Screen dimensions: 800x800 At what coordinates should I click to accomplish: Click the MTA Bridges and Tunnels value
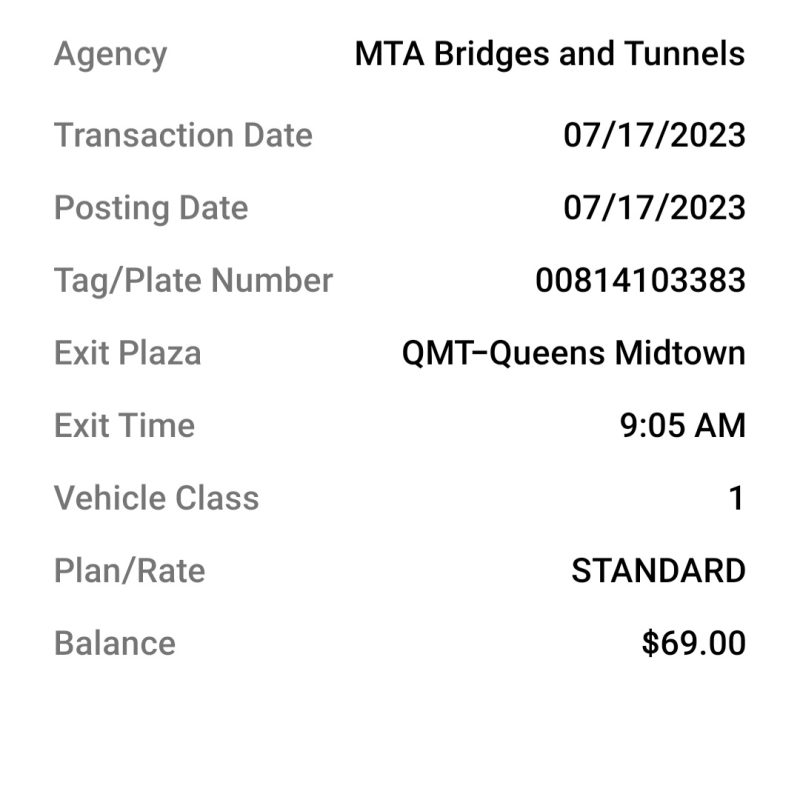tap(550, 54)
